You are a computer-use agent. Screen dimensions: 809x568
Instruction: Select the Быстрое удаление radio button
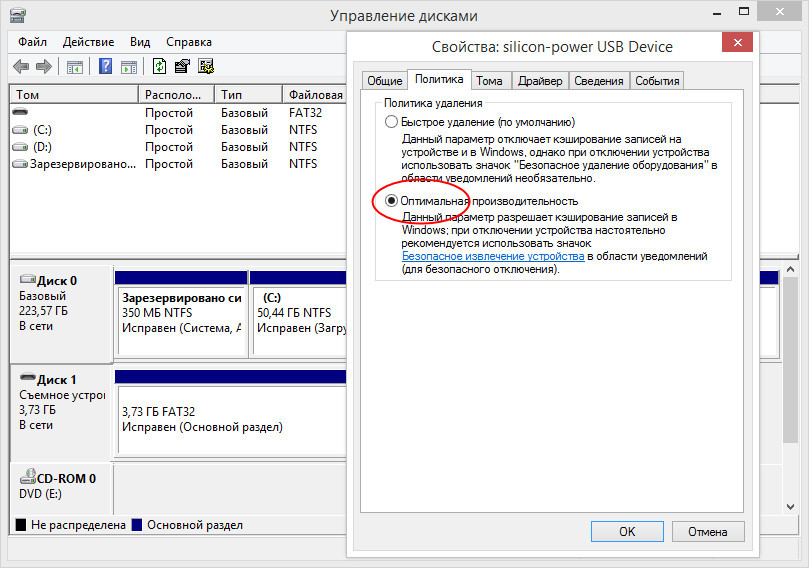pyautogui.click(x=391, y=122)
